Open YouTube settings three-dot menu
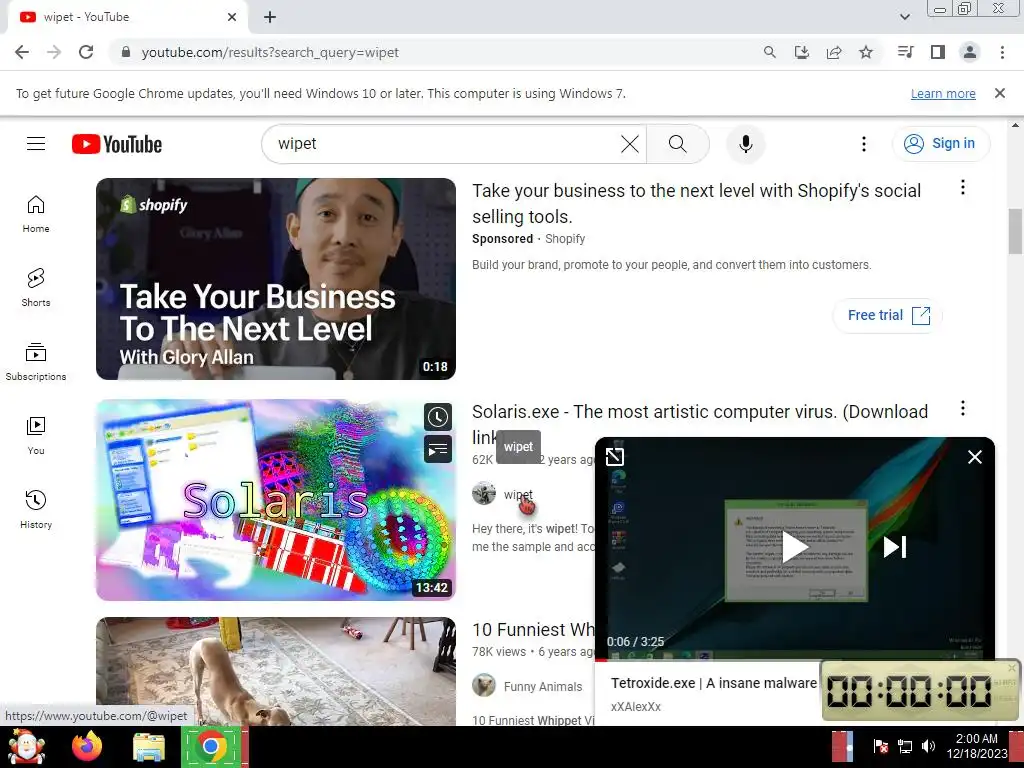The height and width of the screenshot is (768, 1024). click(863, 144)
